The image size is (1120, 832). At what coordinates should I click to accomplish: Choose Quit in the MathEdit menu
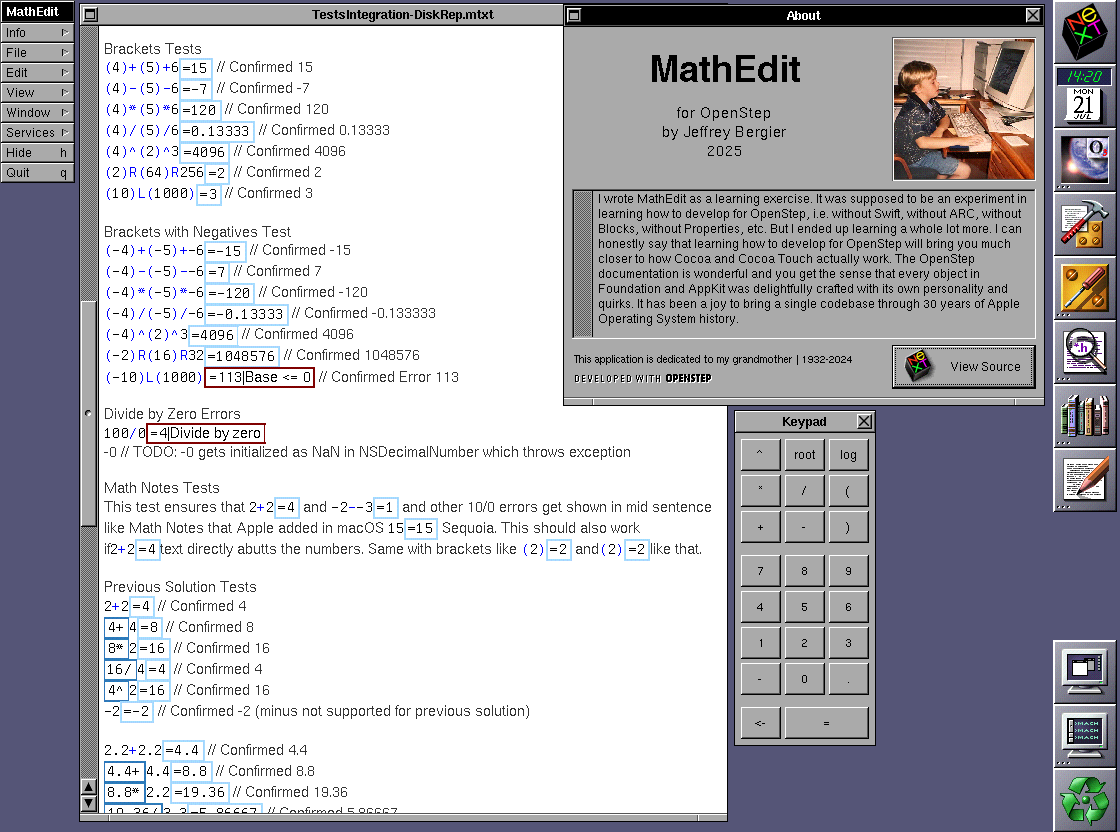37,173
